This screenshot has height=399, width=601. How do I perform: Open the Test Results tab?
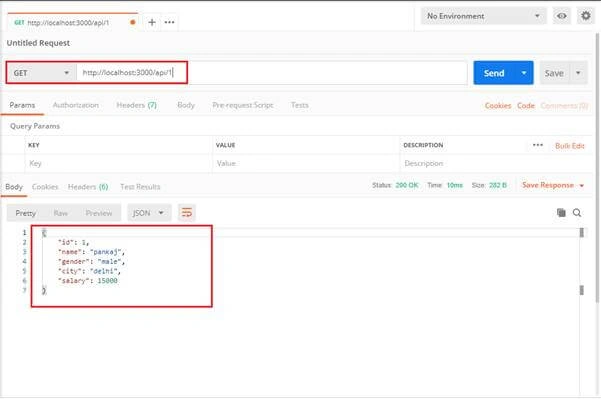click(140, 187)
